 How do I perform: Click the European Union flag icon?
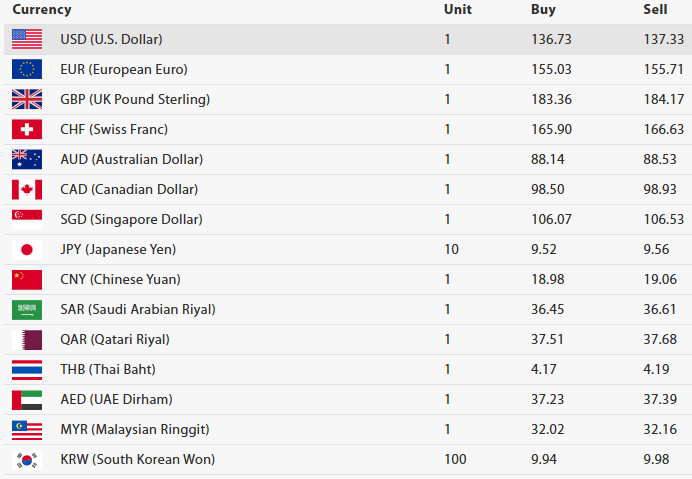pos(27,69)
